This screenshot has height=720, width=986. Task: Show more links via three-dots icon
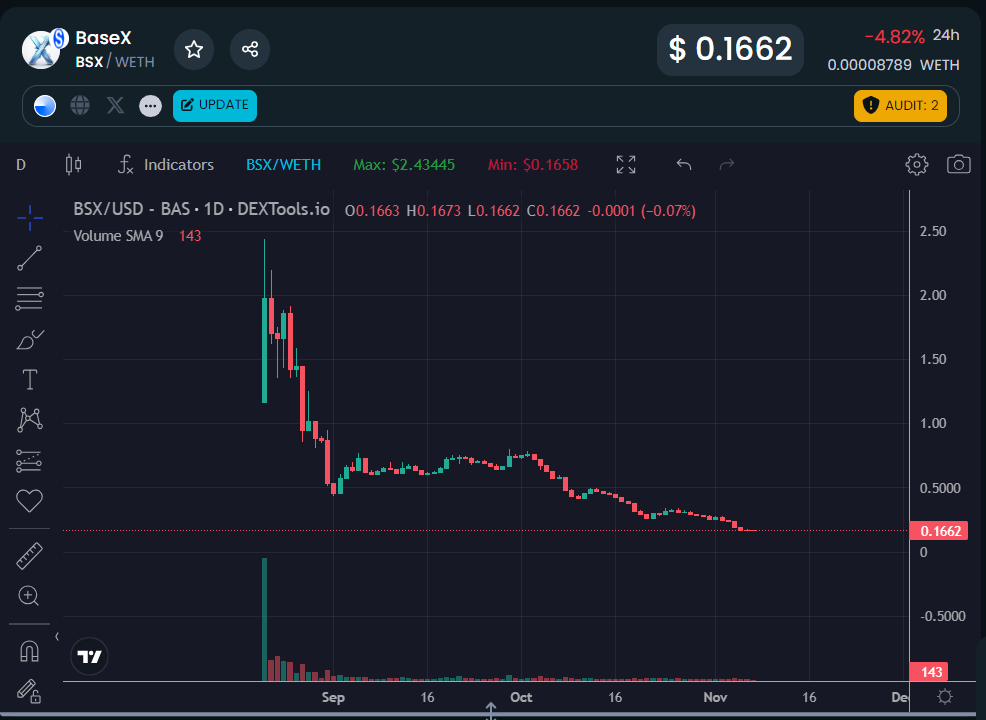click(150, 106)
